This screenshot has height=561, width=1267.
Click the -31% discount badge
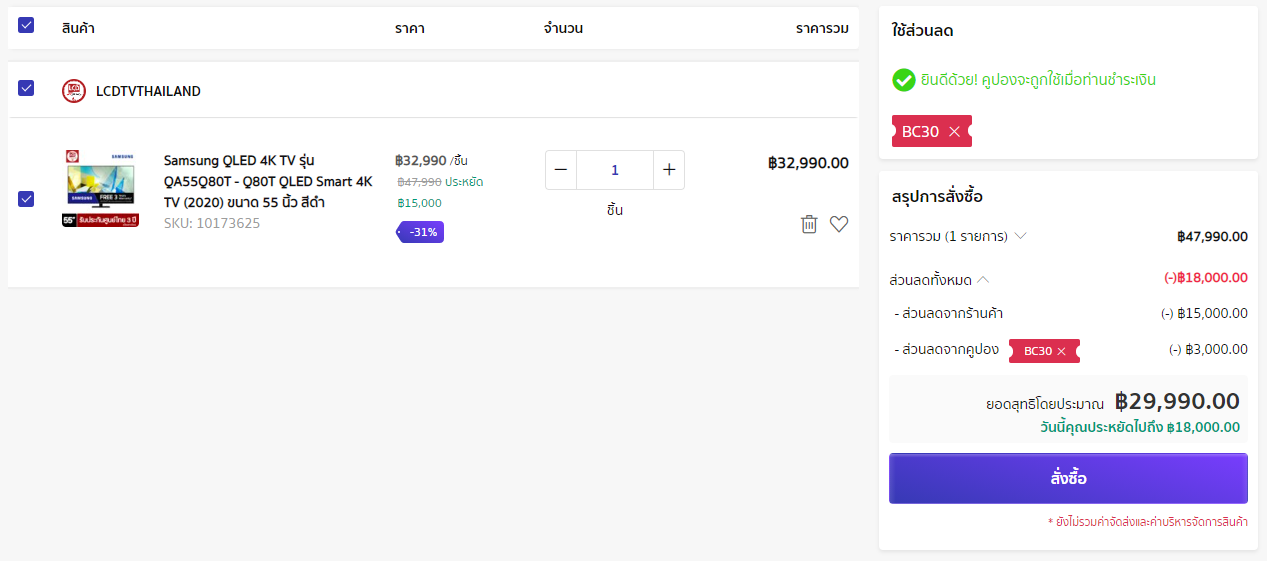(x=420, y=232)
